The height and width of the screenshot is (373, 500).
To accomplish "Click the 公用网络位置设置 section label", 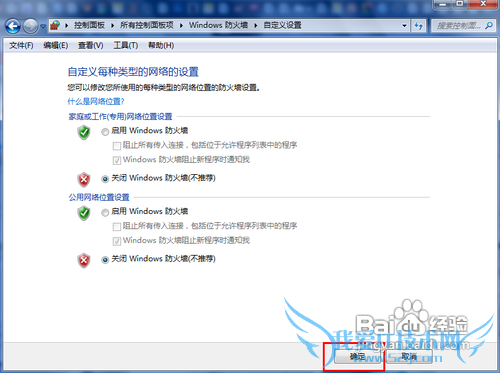I will (x=99, y=197).
